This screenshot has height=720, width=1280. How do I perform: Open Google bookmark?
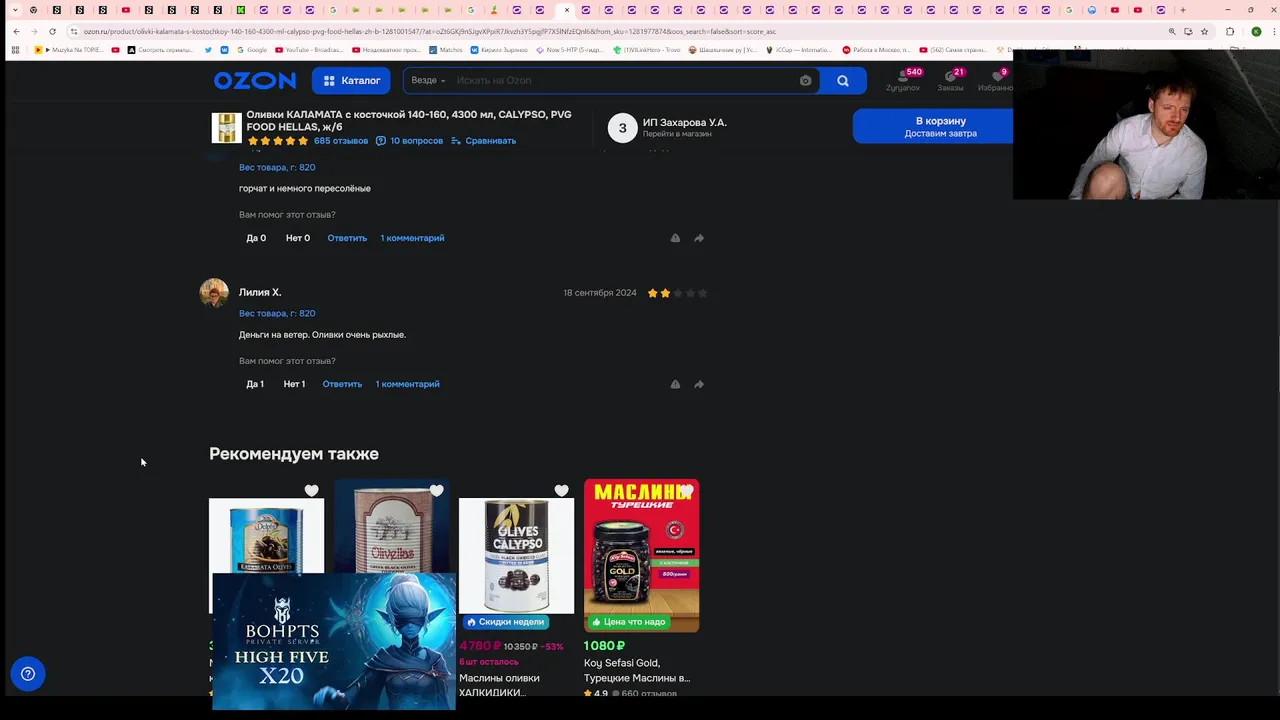point(252,49)
